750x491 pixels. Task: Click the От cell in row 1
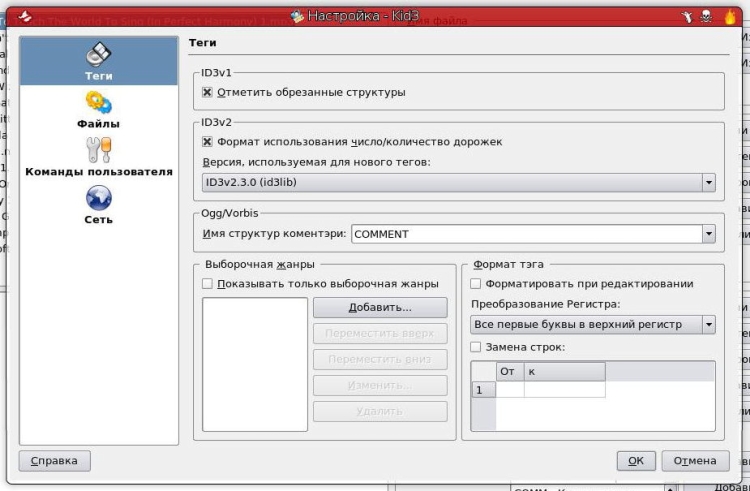tap(510, 389)
